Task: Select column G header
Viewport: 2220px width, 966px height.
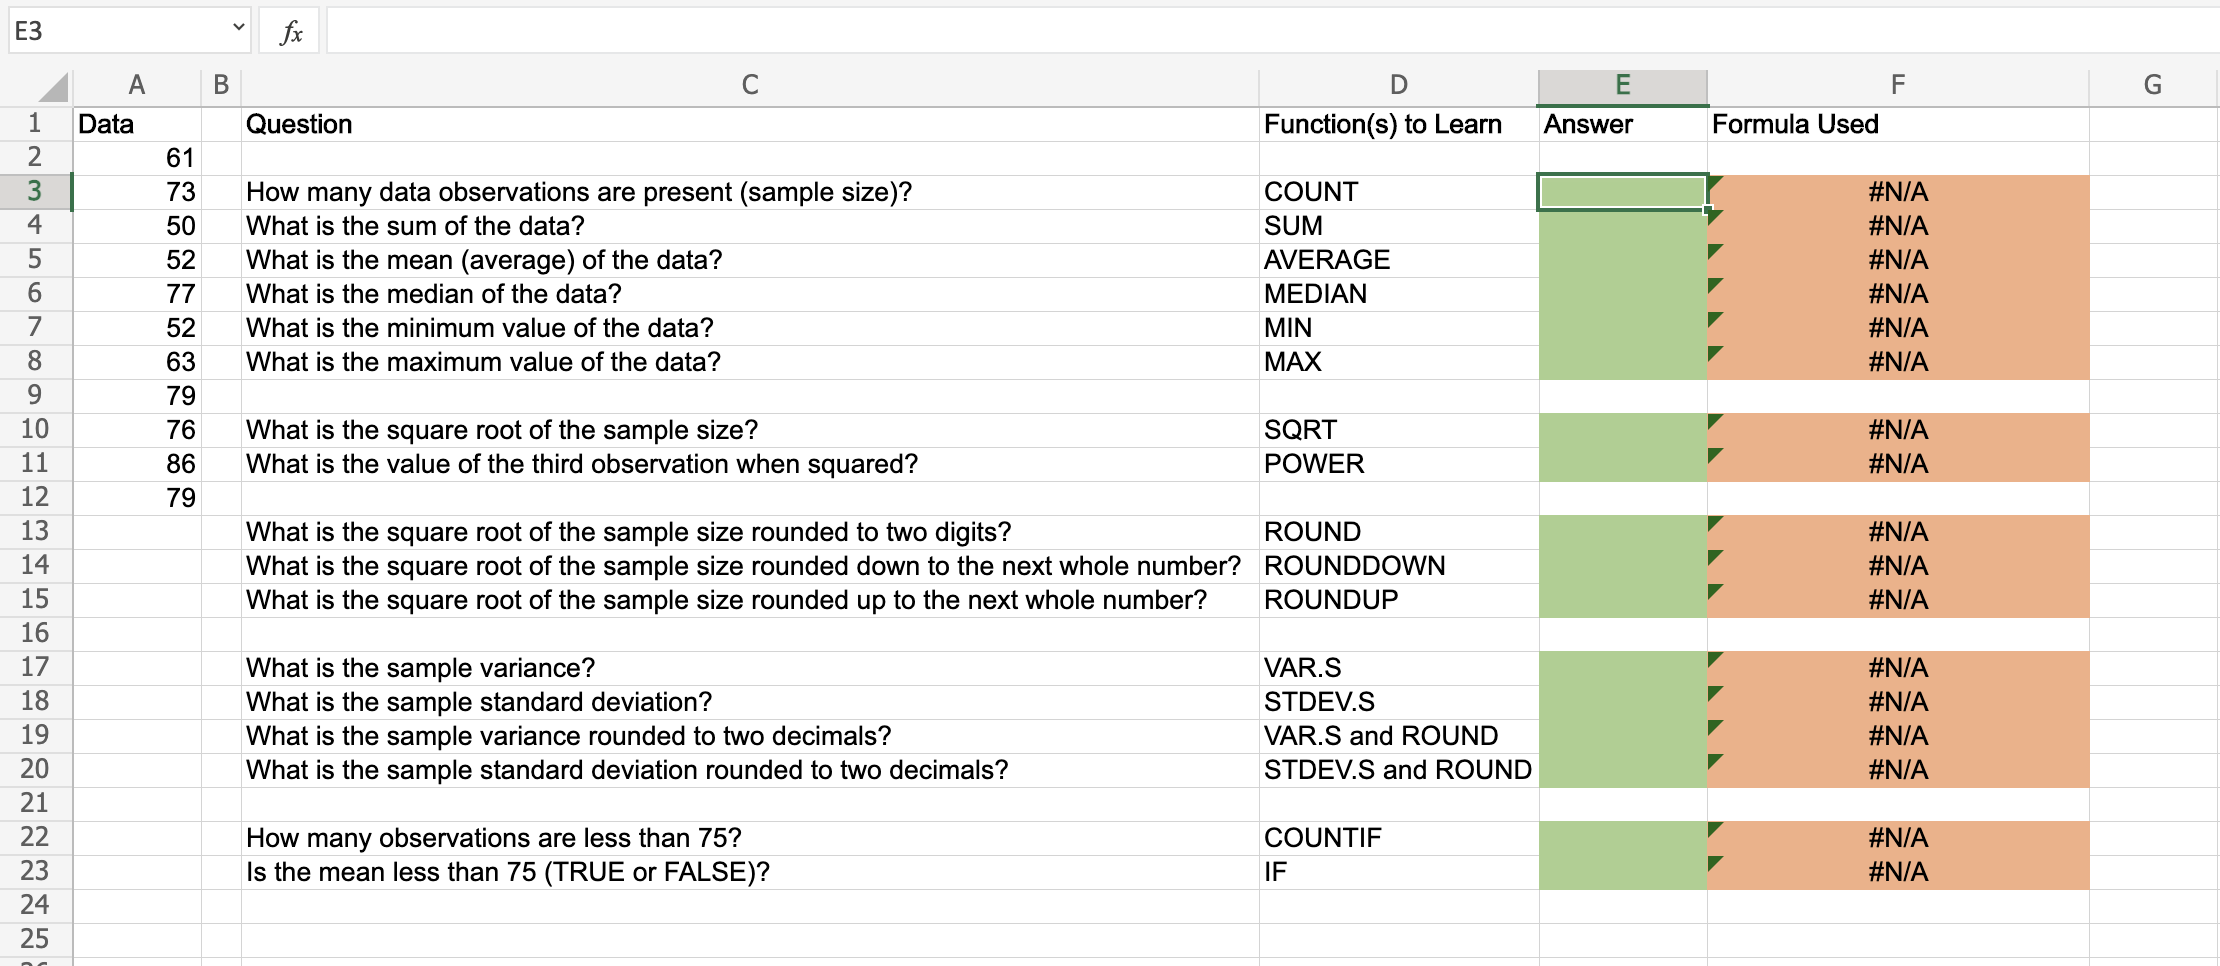Action: point(2153,86)
